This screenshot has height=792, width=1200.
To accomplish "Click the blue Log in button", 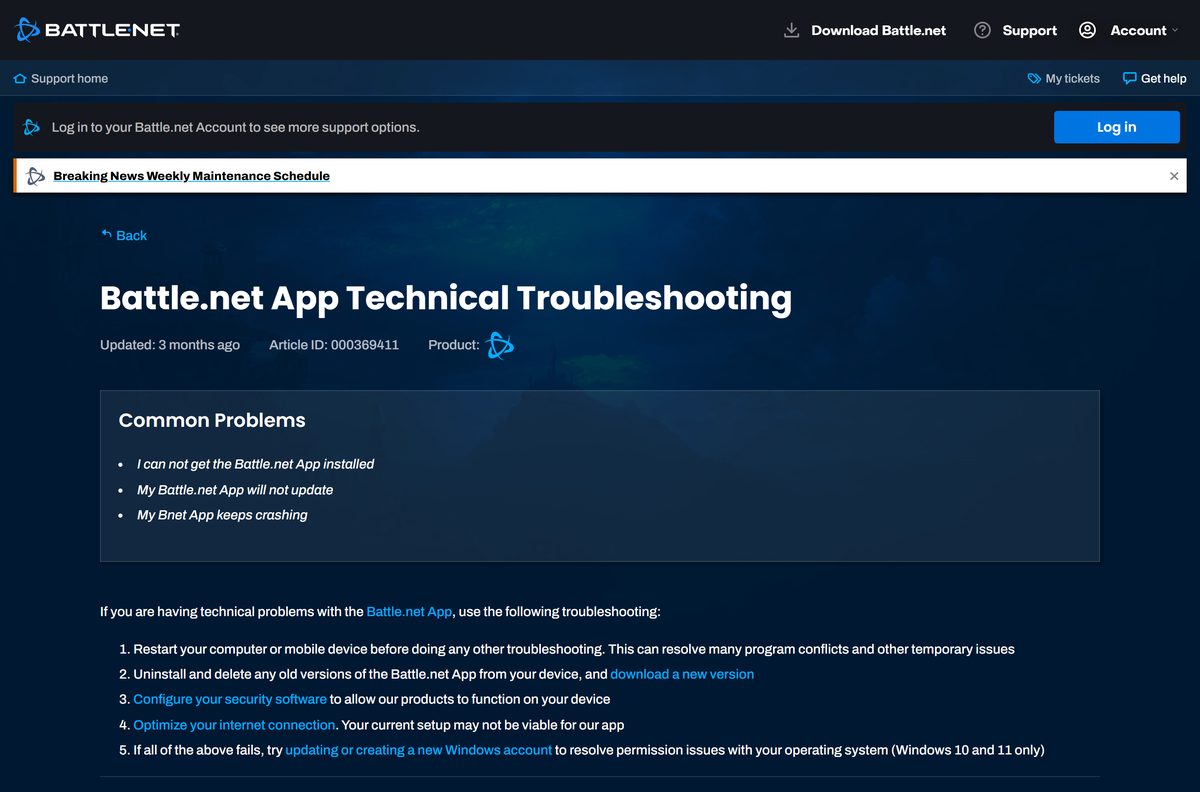I will click(x=1116, y=127).
